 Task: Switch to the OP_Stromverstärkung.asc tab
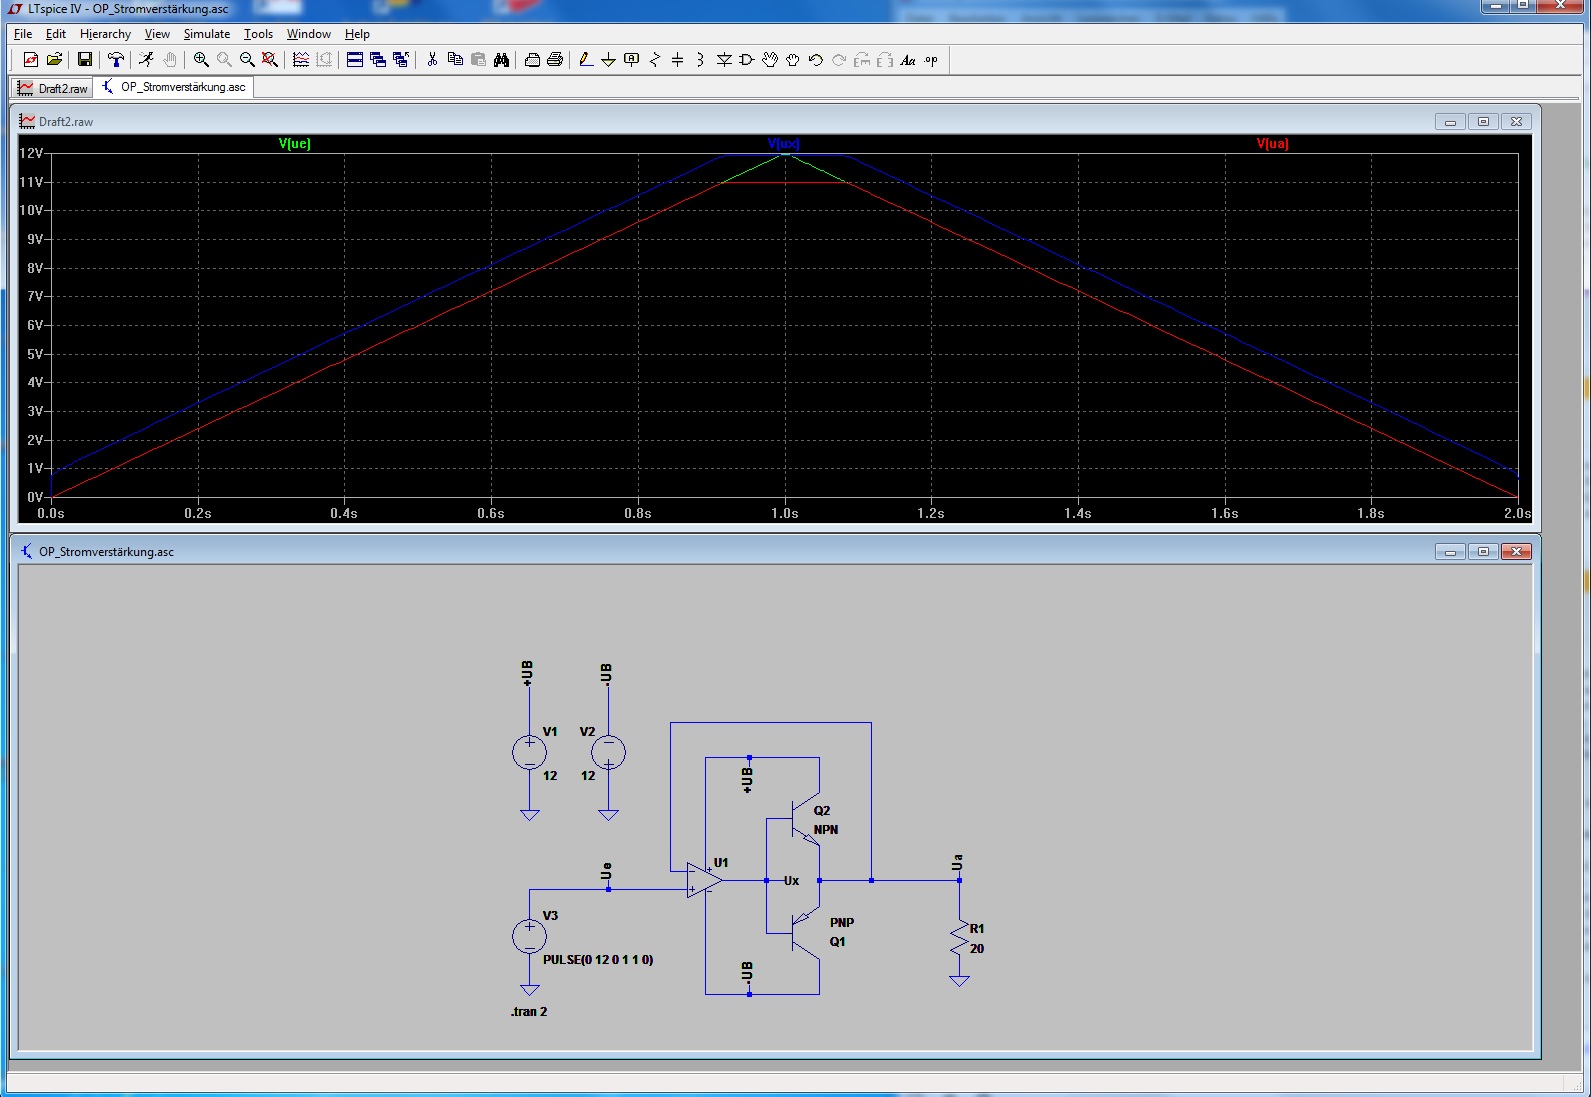pos(173,87)
